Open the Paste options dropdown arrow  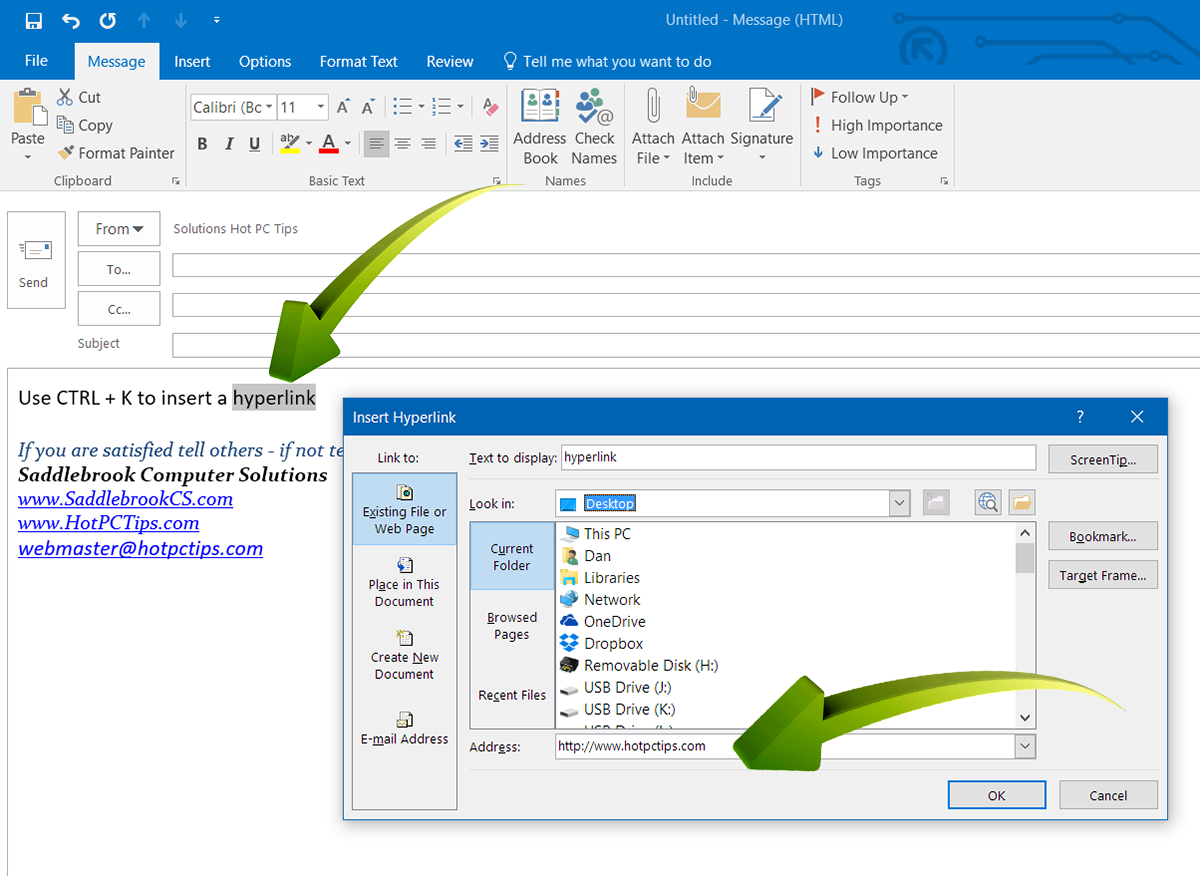pyautogui.click(x=28, y=158)
